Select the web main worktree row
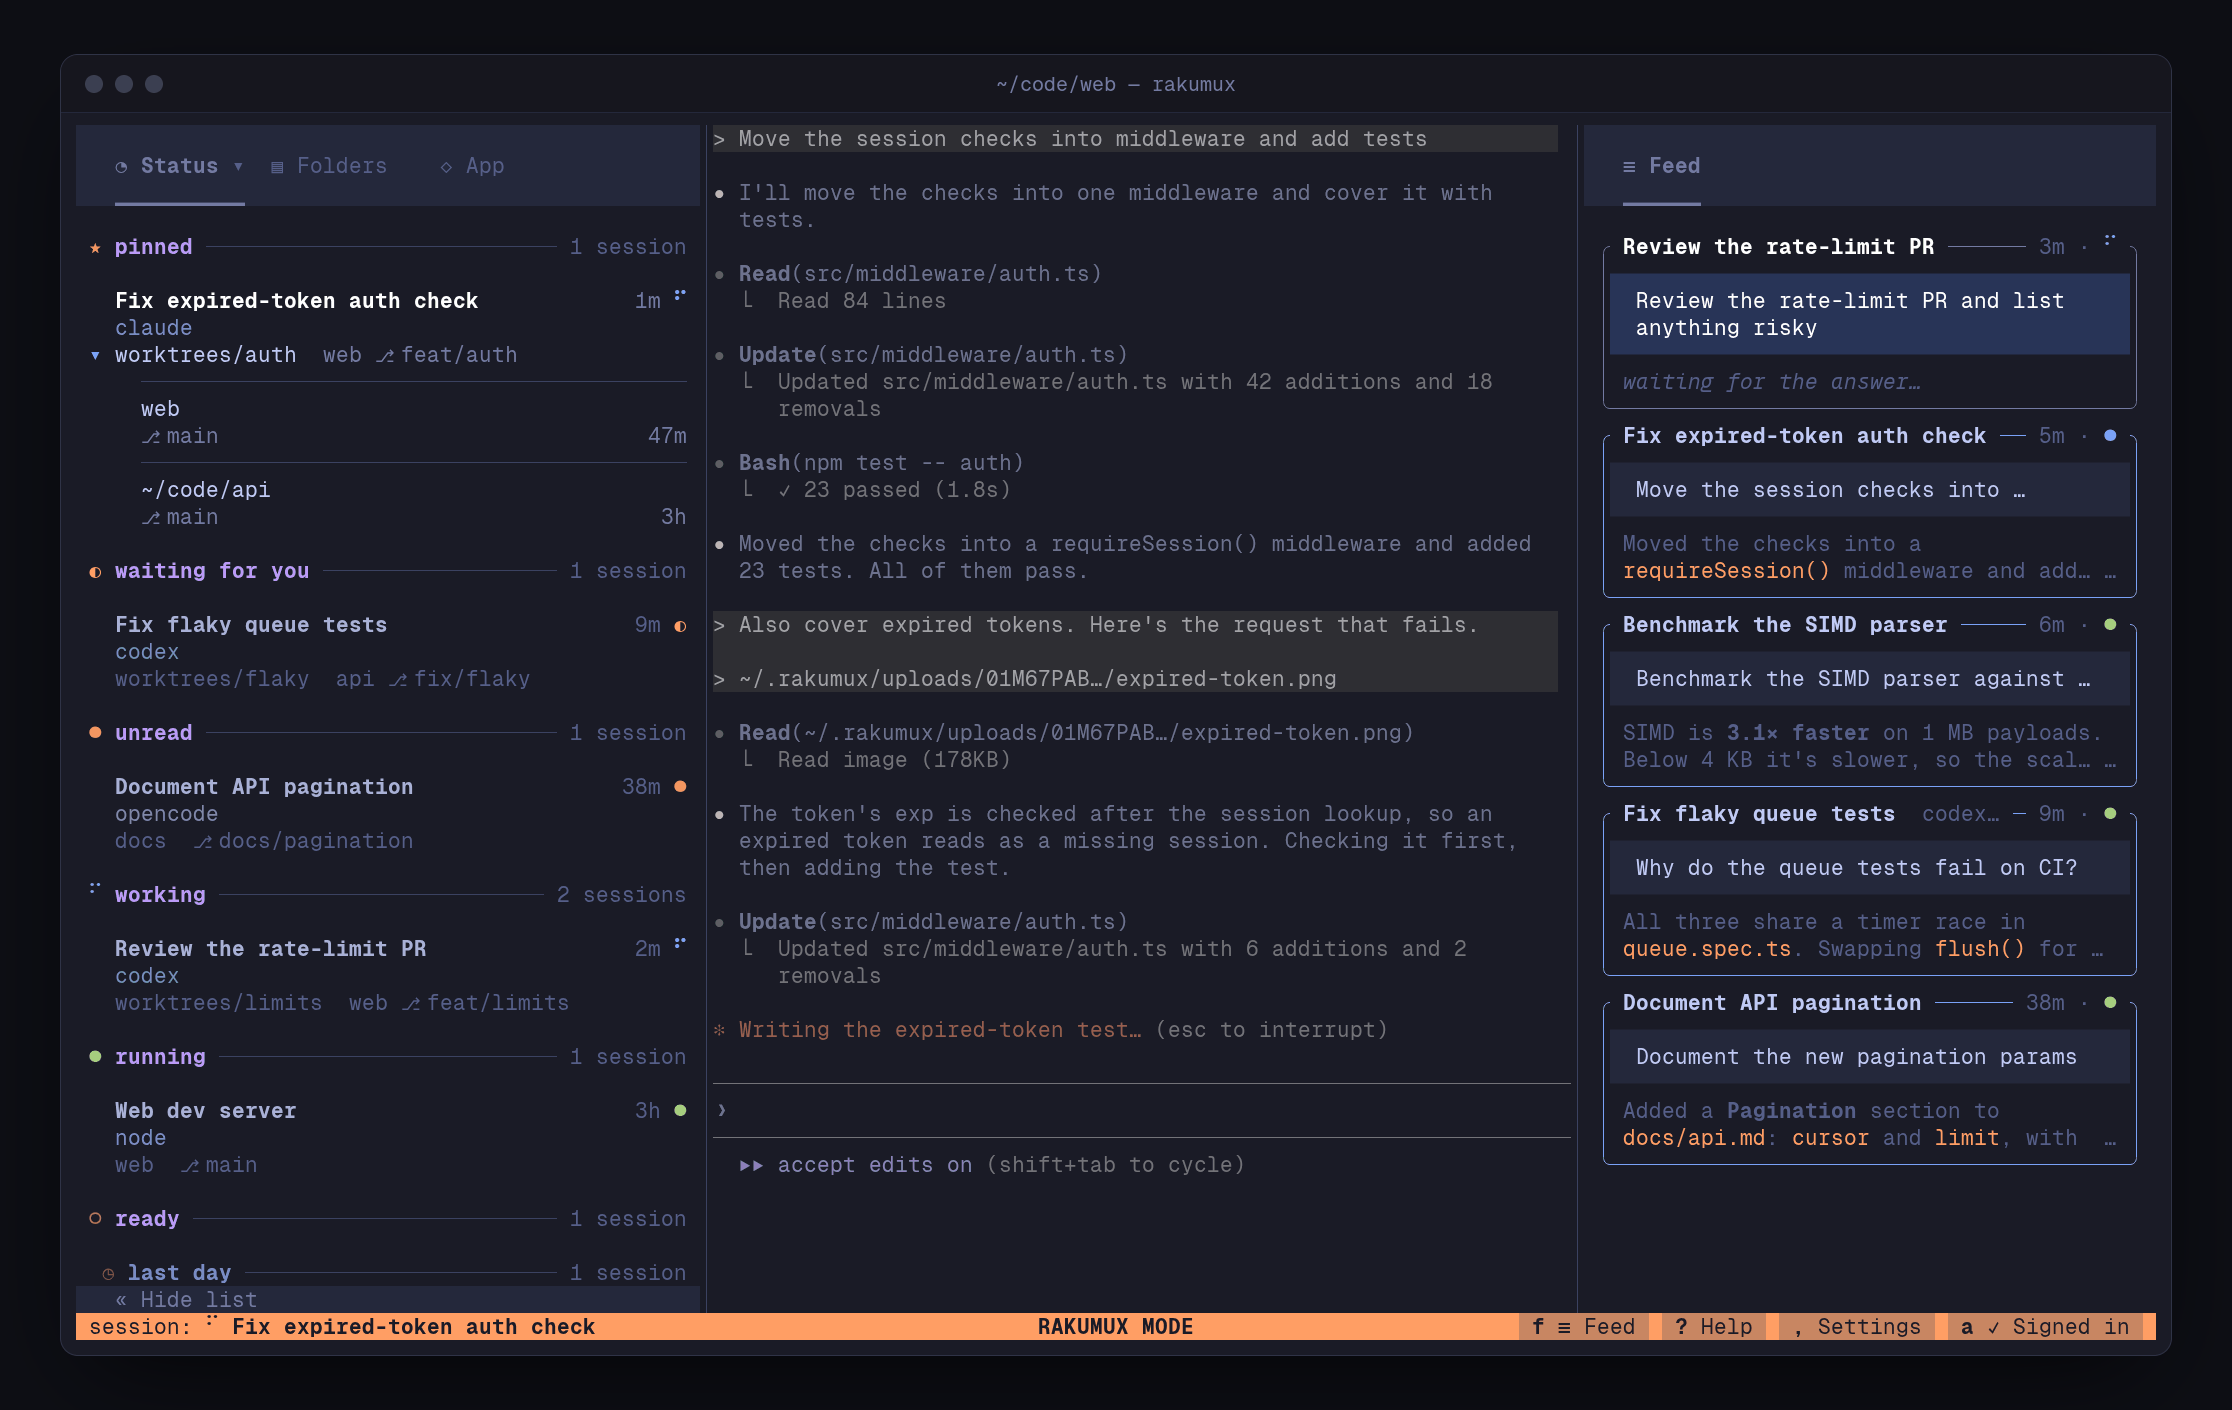This screenshot has height=1410, width=2232. pos(414,422)
